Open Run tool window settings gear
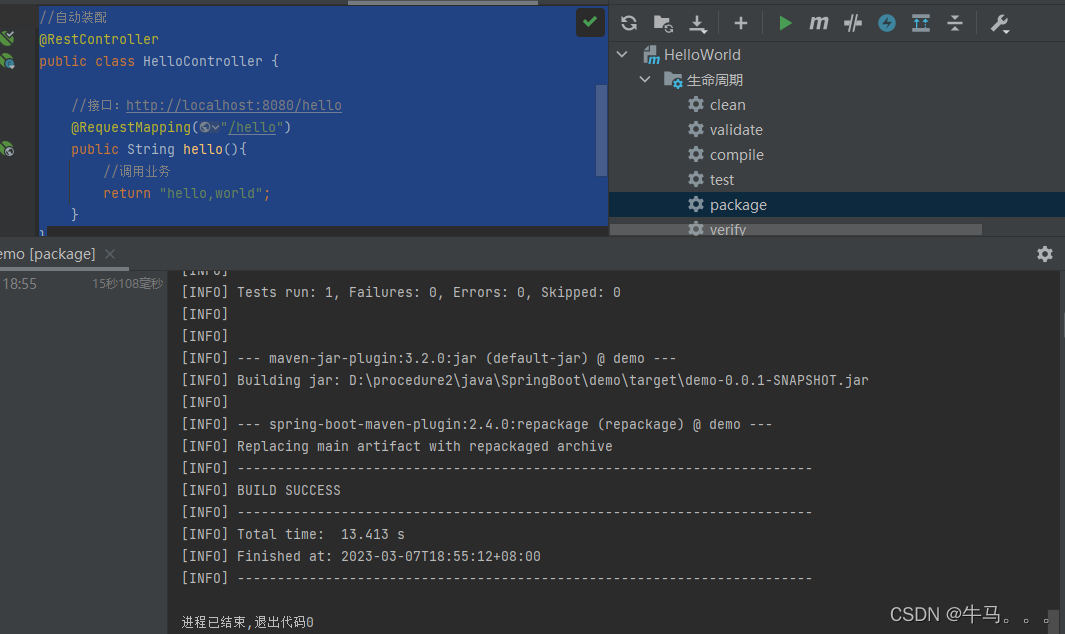 [1045, 254]
